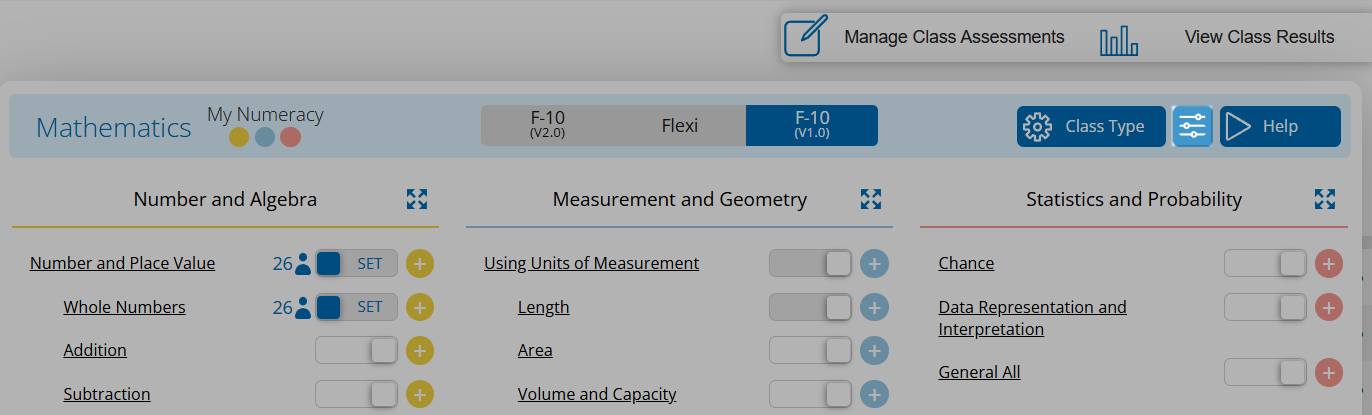Click the Manage Class Assessments pencil icon
Viewport: 1372px width, 415px height.
coord(805,36)
